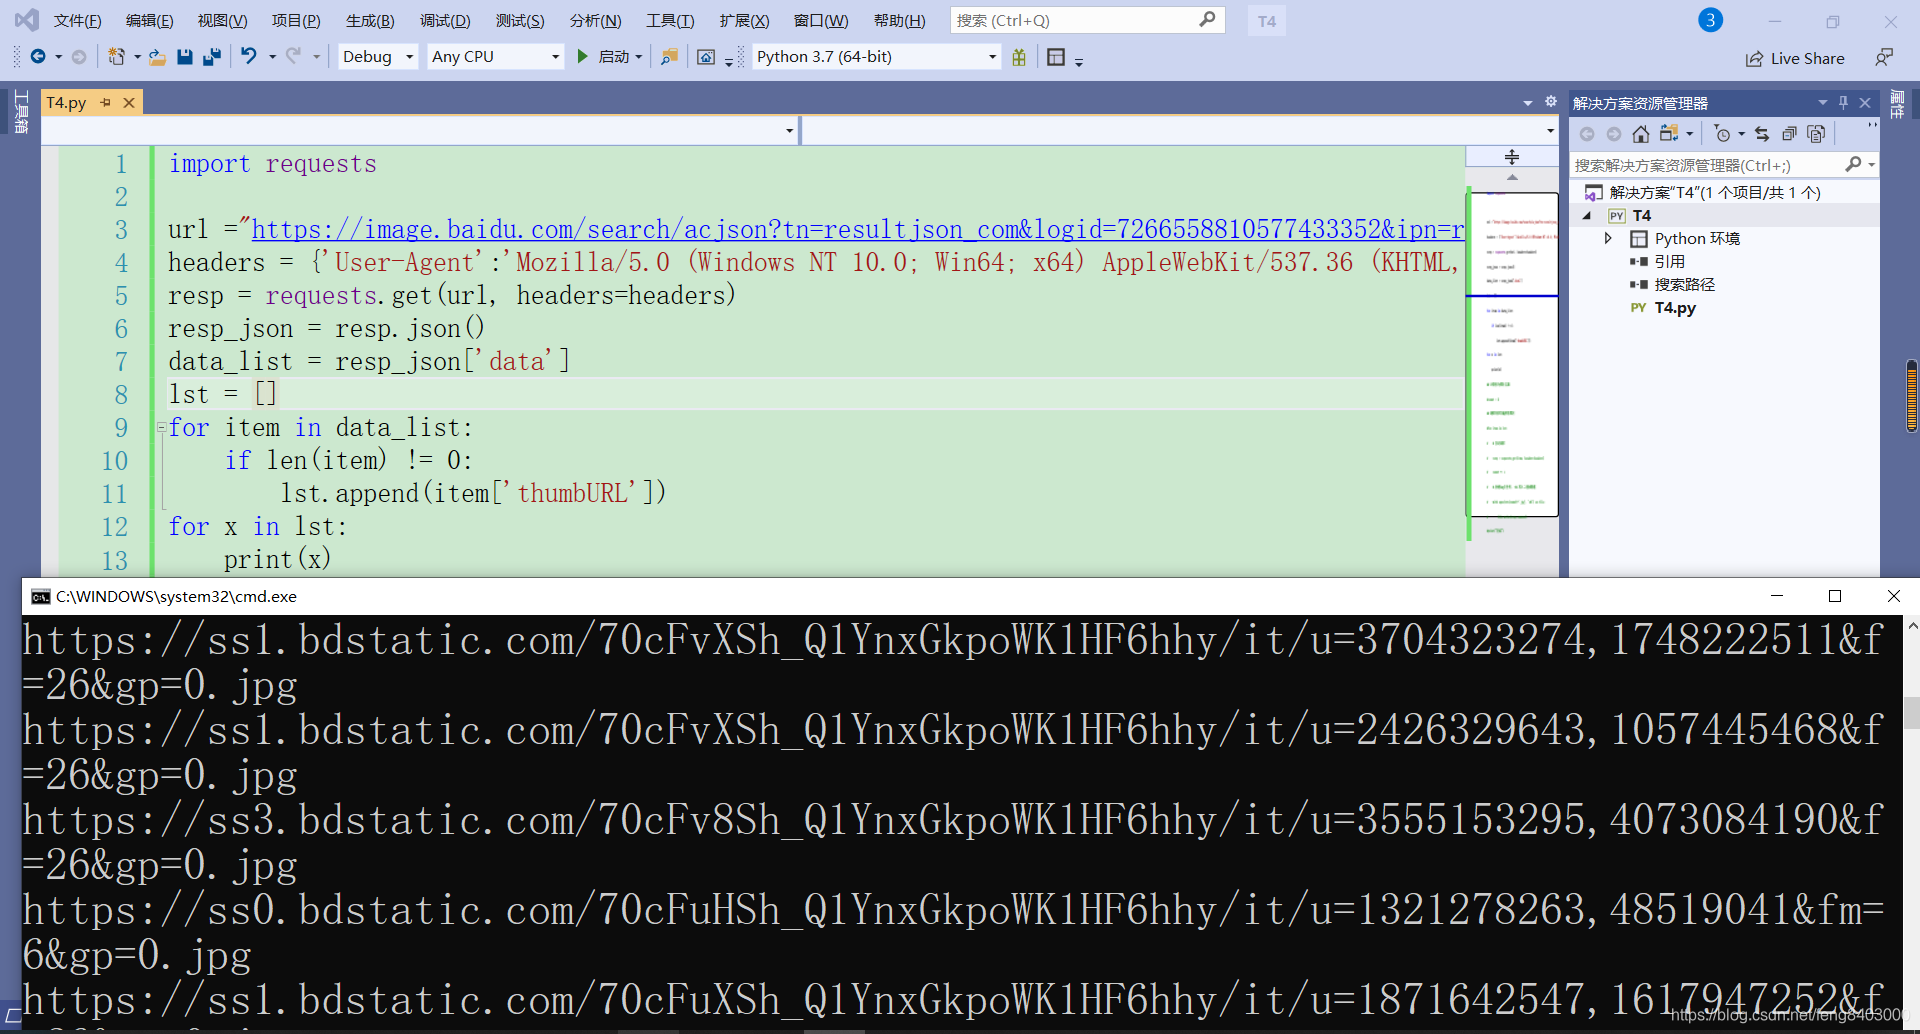Click the New Project toolbar icon
1920x1034 pixels.
(x=117, y=57)
